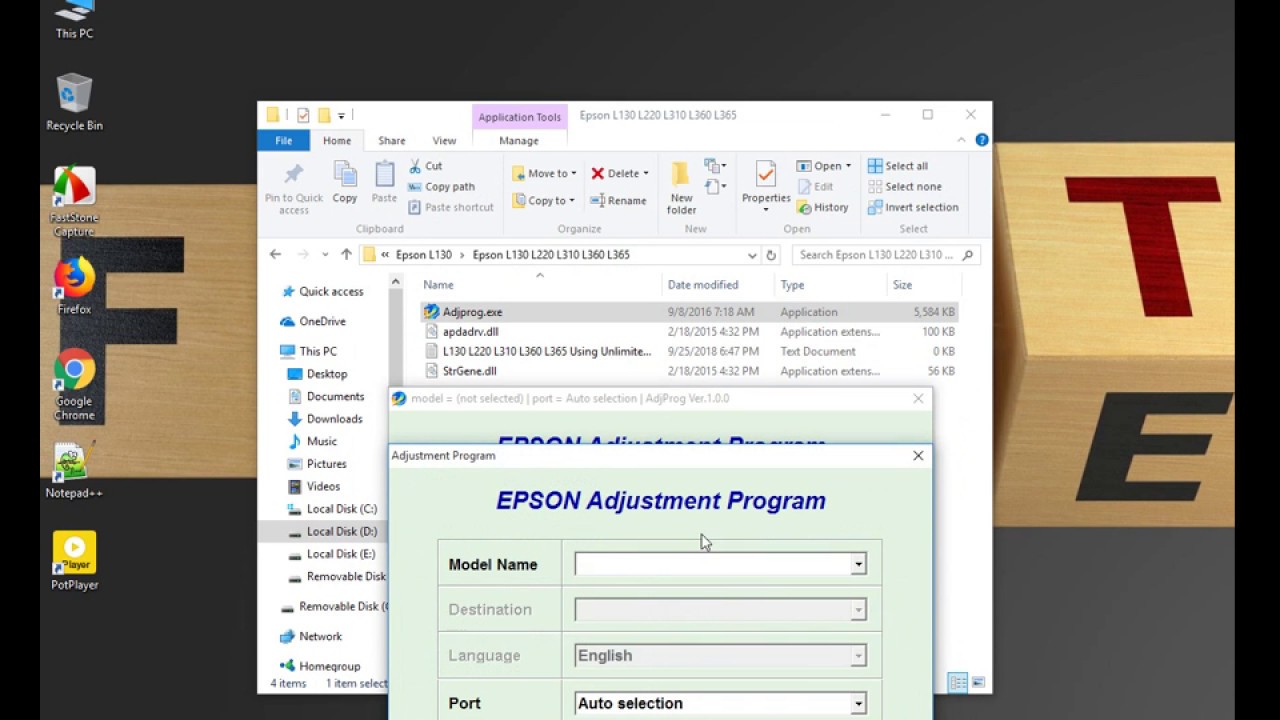
Task: Click Select all in ribbon
Action: click(x=898, y=166)
